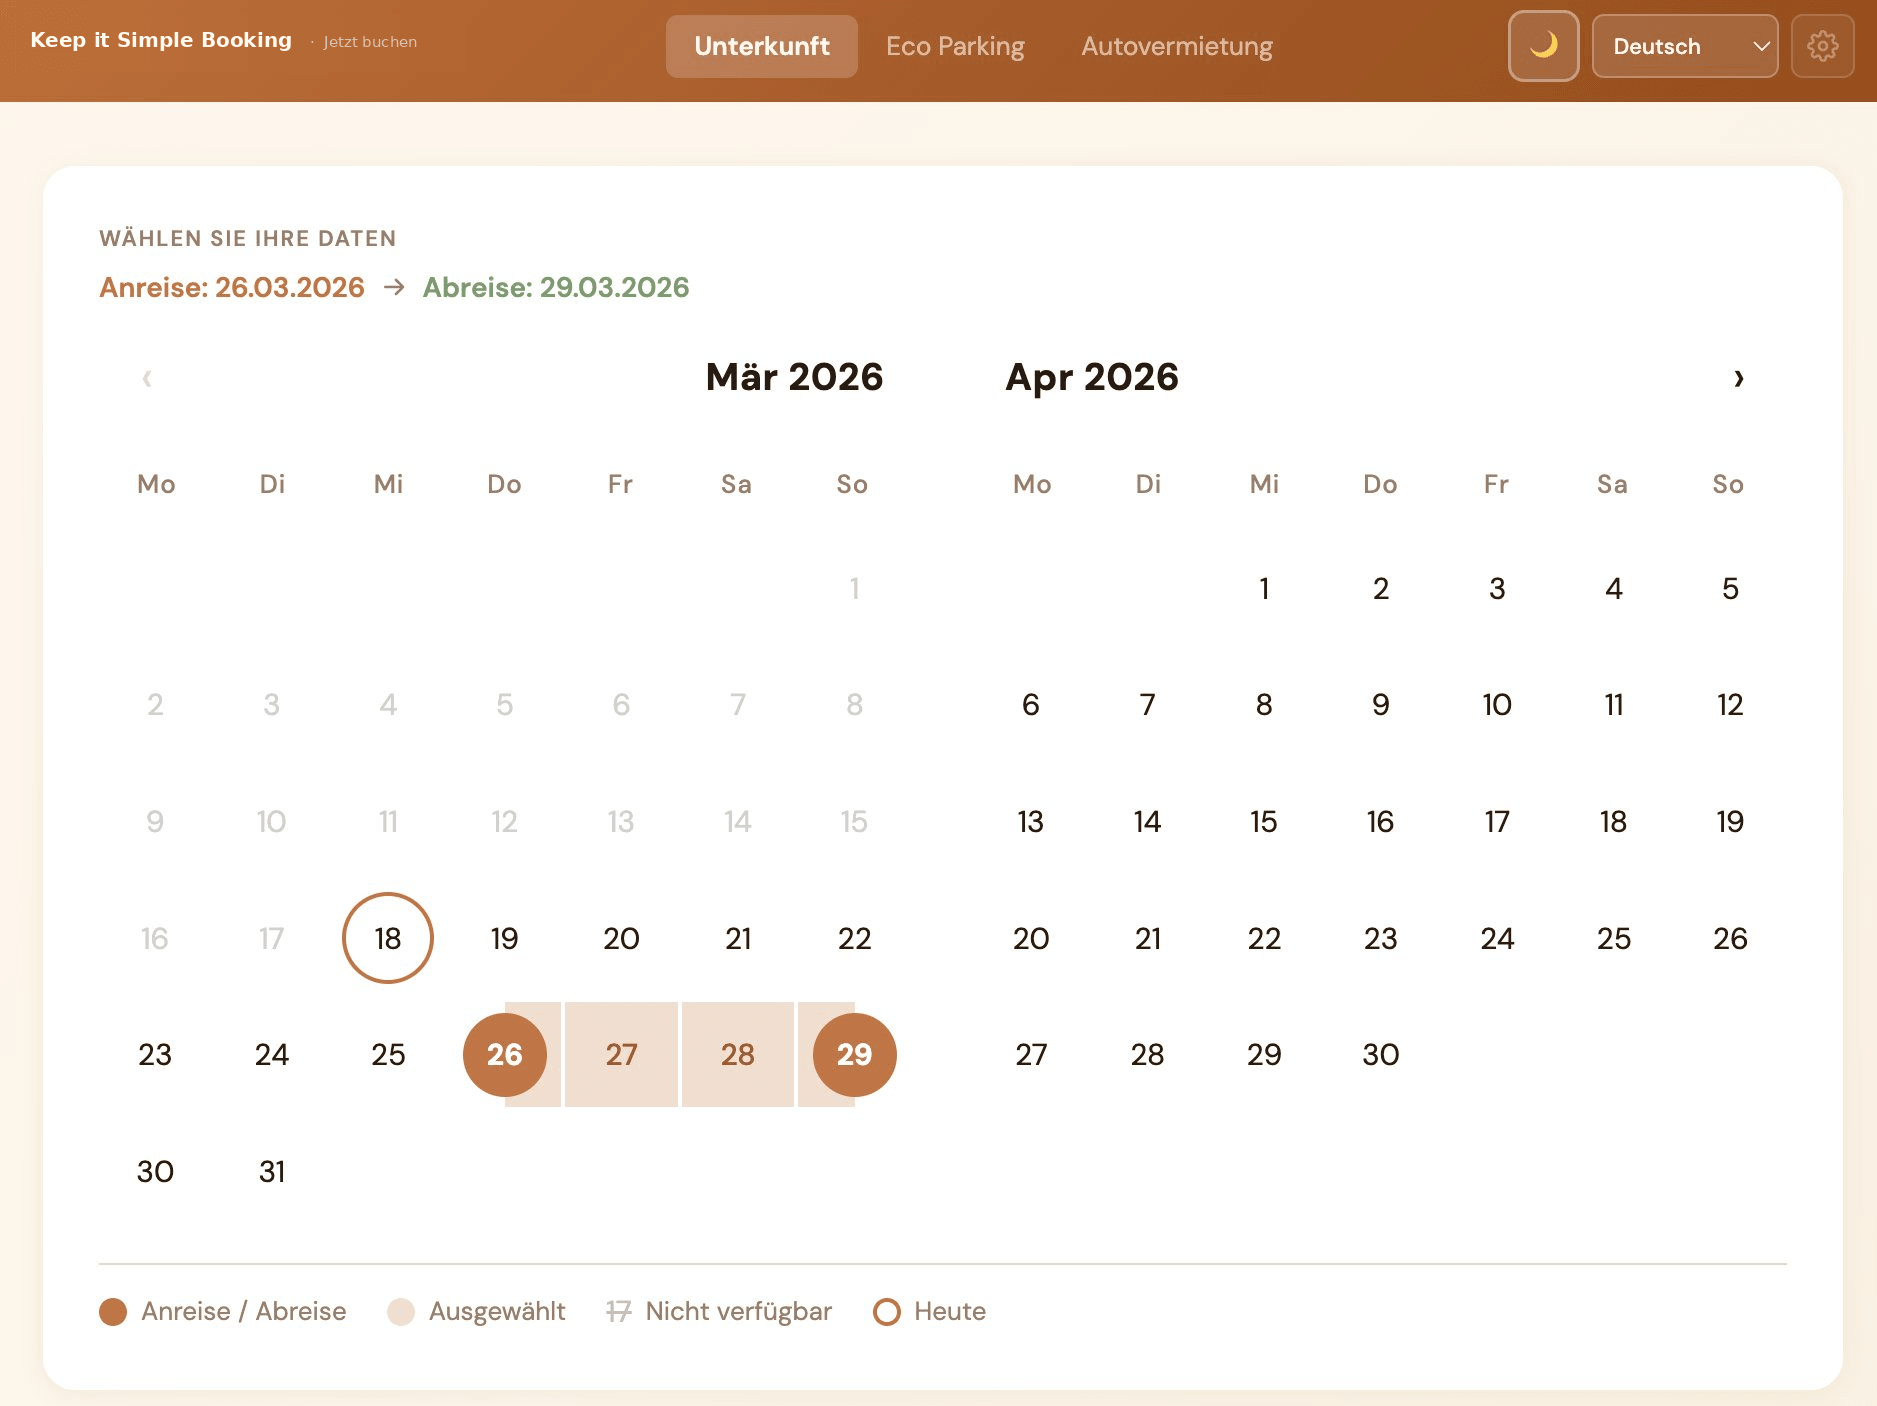Viewport: 1877px width, 1406px height.
Task: Open the Mär 2026 month heading
Action: pos(793,377)
